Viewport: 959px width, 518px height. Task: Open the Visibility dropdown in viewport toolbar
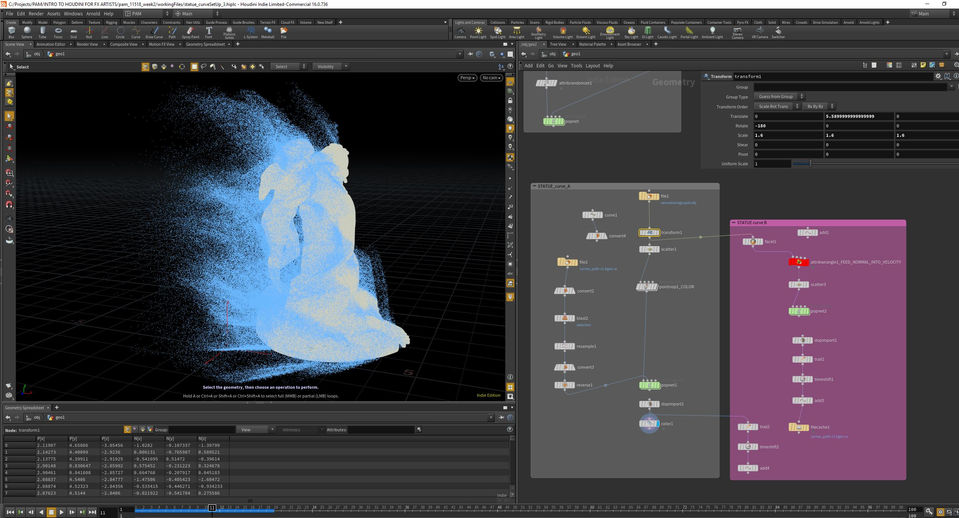point(331,67)
